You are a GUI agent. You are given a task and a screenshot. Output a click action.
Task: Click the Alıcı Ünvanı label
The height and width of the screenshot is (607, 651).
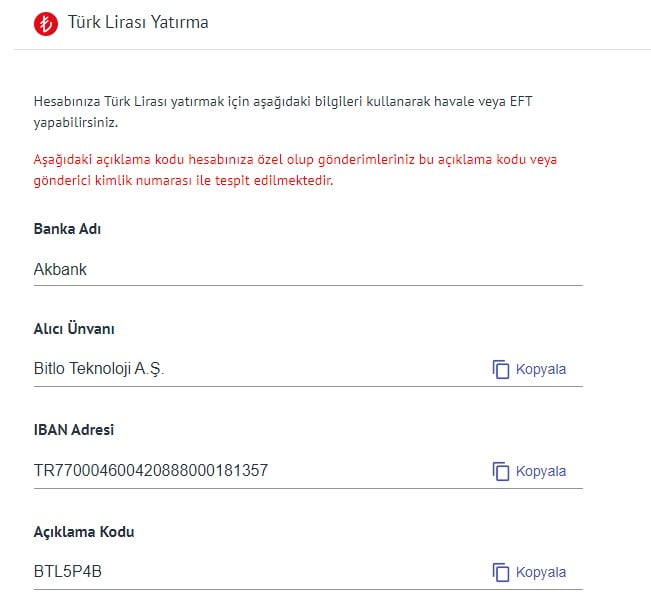pyautogui.click(x=76, y=329)
